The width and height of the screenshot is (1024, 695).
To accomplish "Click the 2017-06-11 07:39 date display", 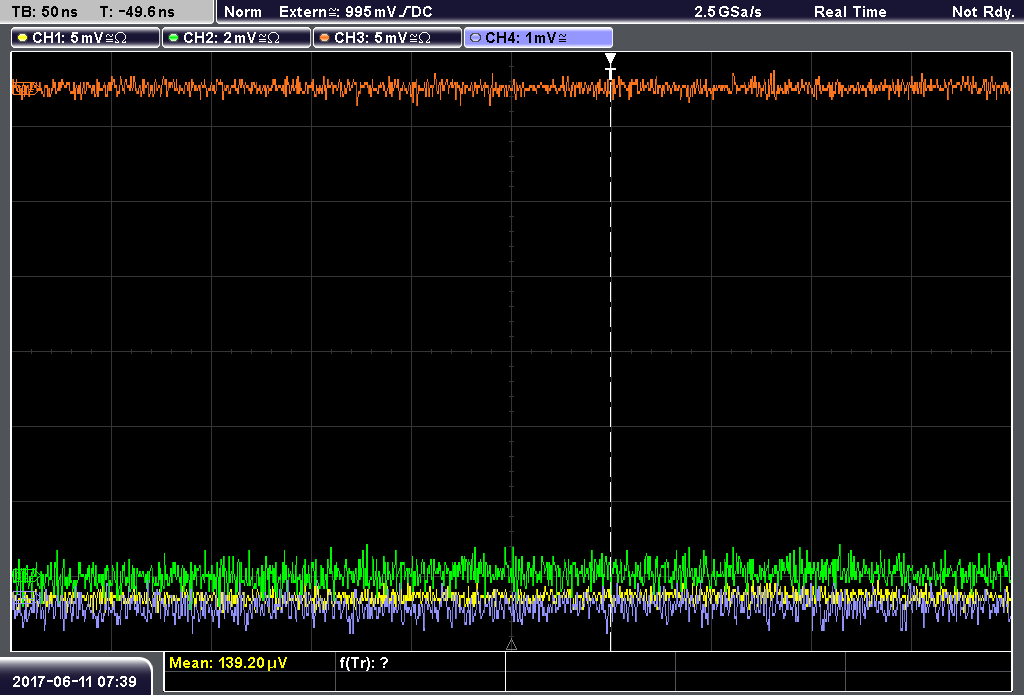I will [74, 682].
